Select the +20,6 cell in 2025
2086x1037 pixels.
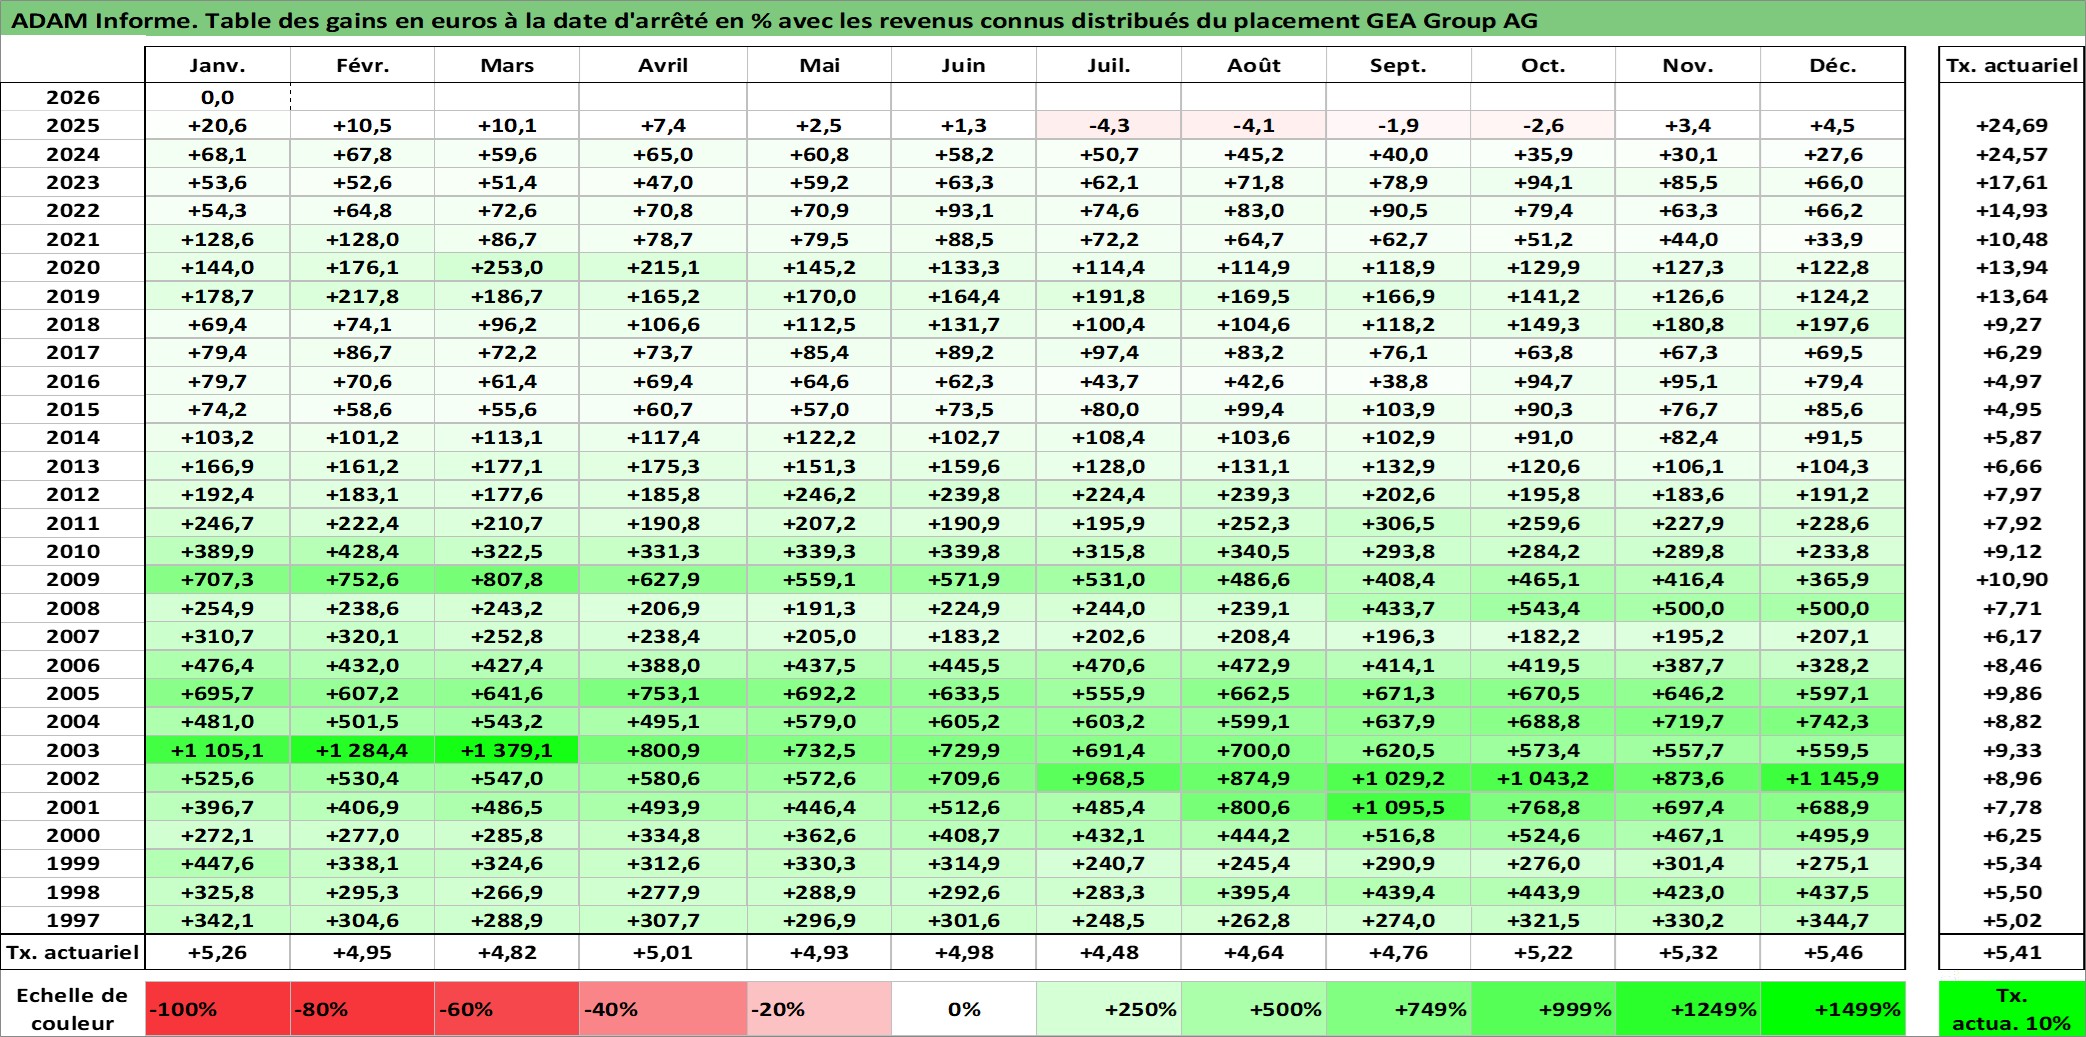[x=218, y=125]
